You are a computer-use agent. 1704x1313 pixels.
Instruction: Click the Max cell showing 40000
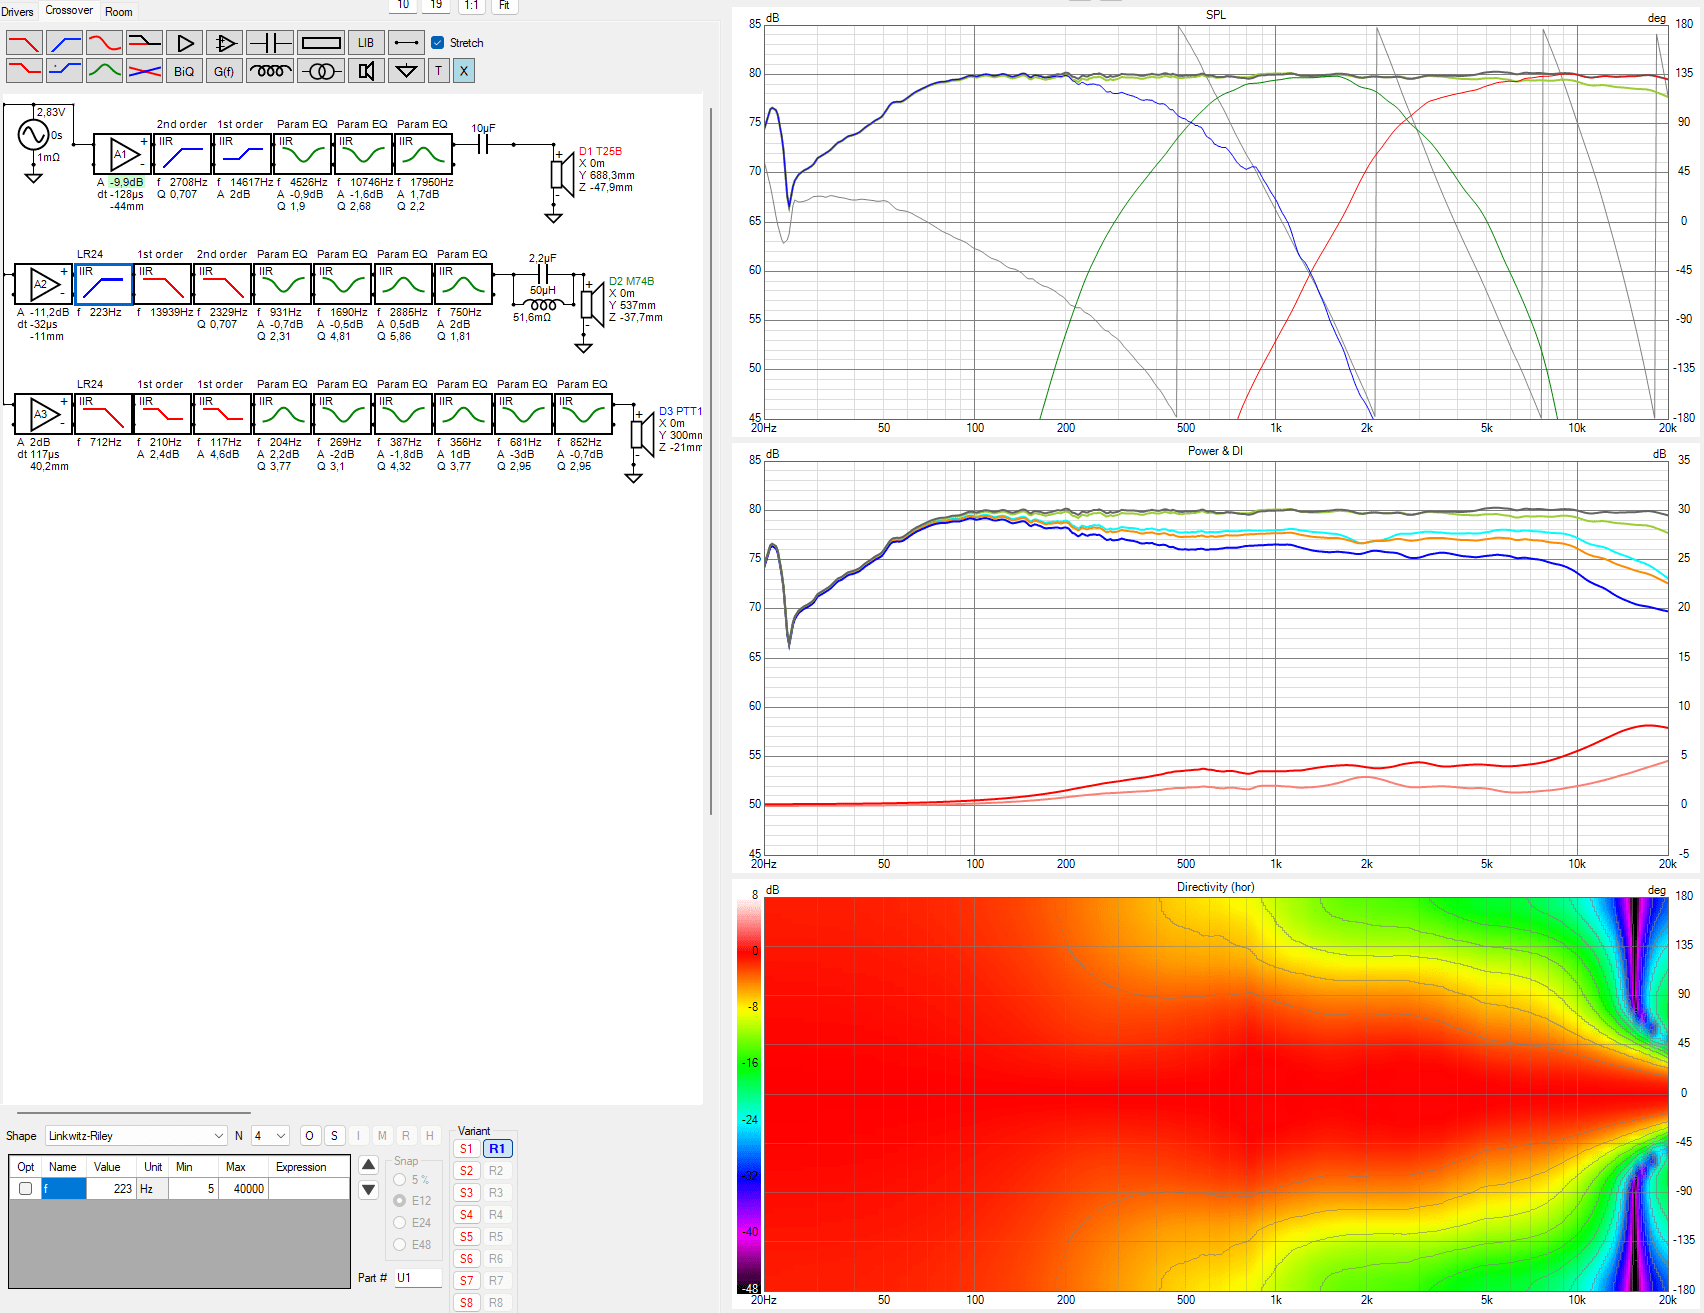pyautogui.click(x=243, y=1189)
